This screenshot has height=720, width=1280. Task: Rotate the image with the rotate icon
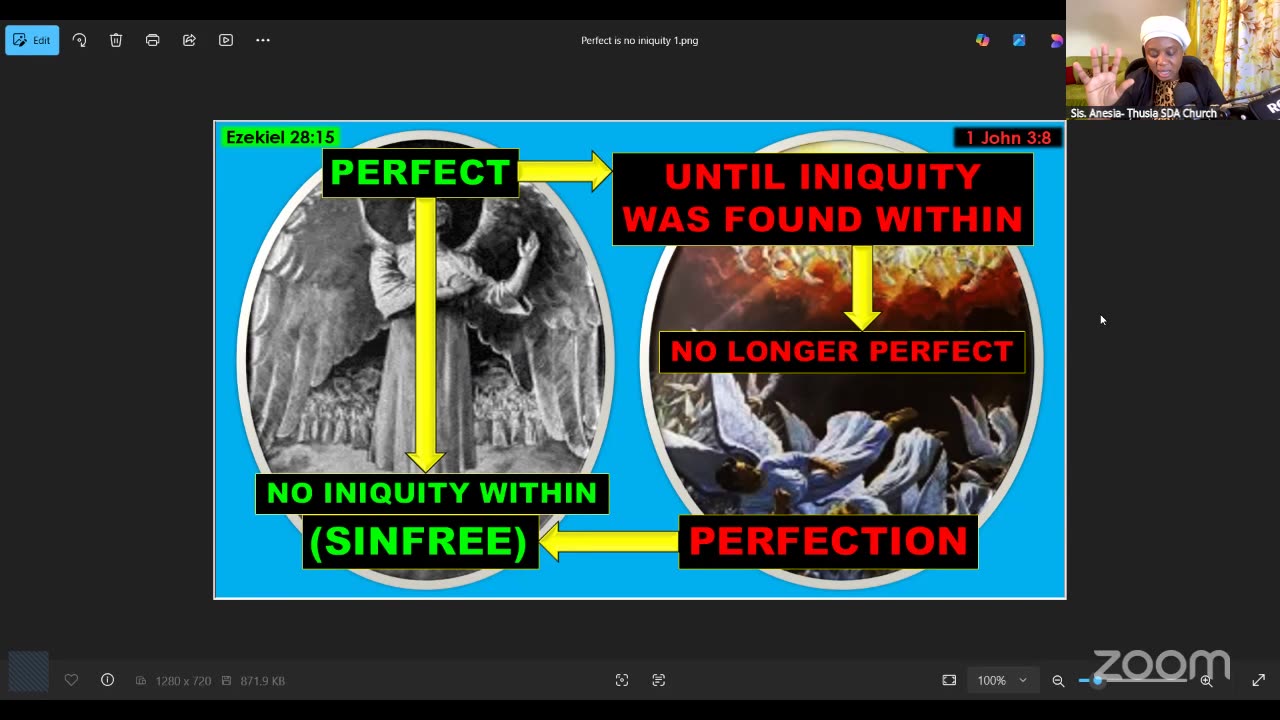coord(80,40)
